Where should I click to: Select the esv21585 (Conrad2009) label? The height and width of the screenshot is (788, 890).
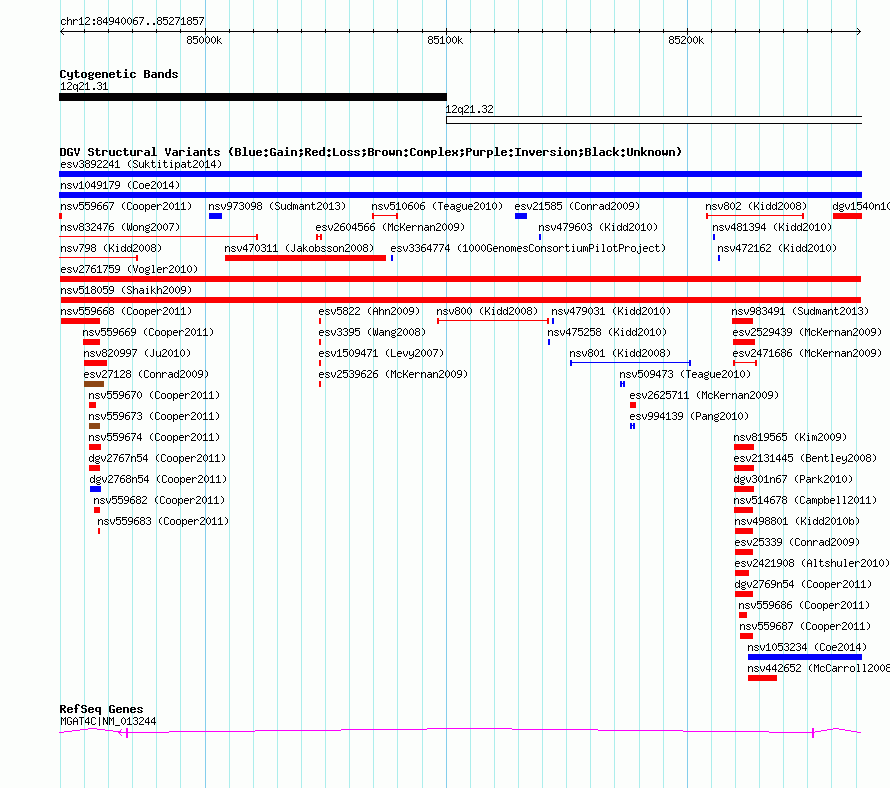point(577,206)
